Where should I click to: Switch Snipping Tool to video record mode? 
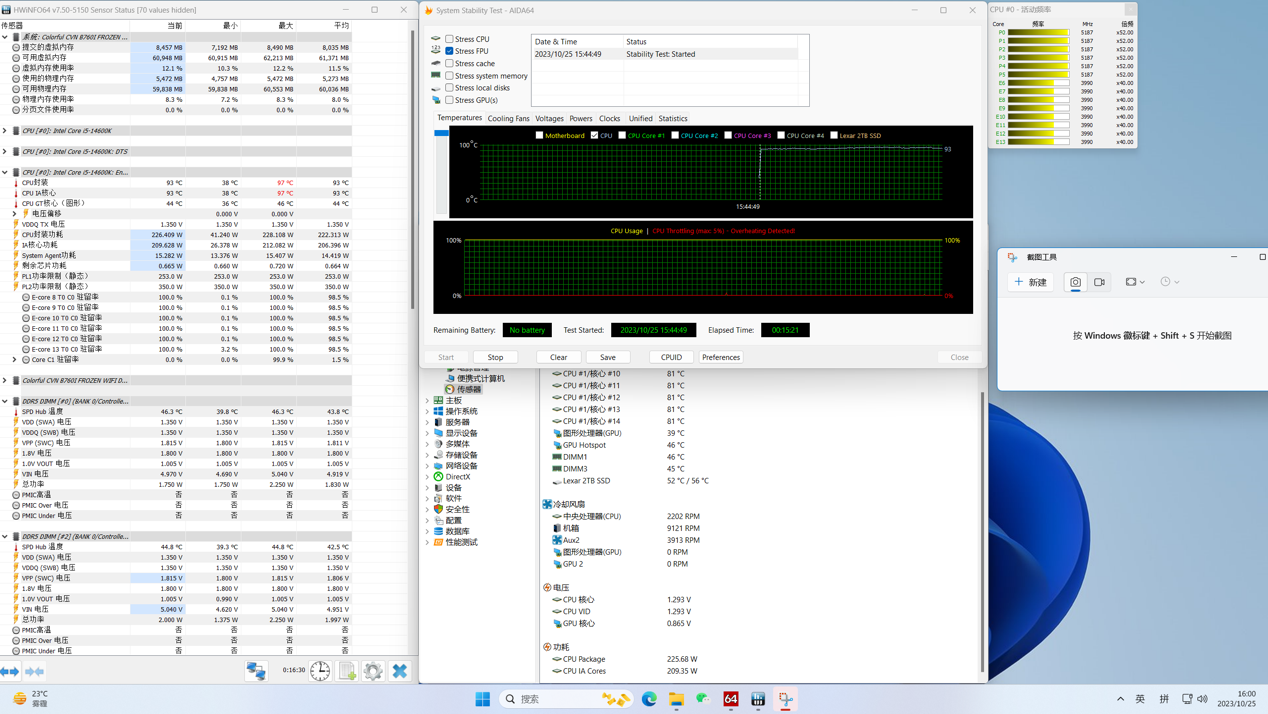click(1100, 282)
